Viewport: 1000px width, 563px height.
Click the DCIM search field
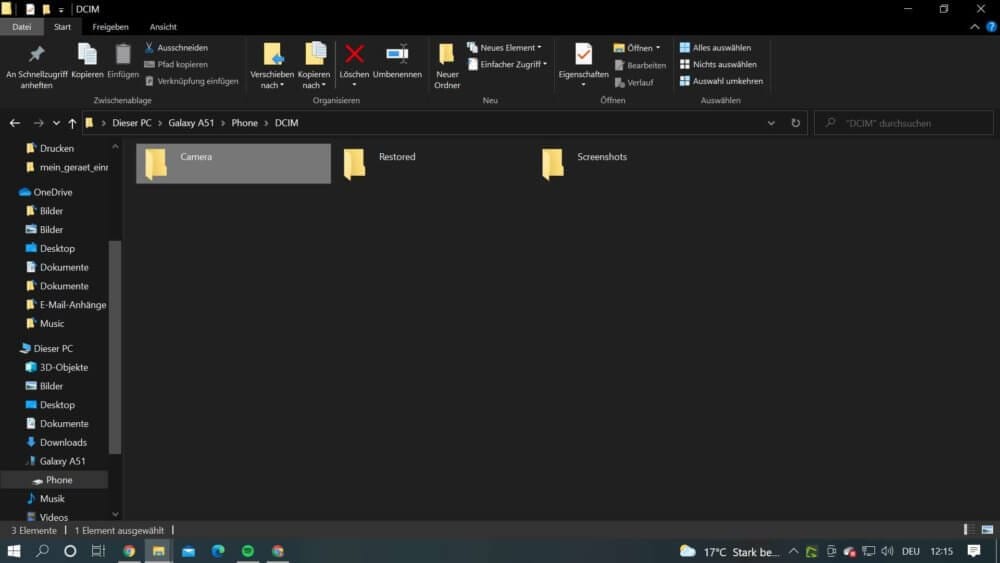904,123
